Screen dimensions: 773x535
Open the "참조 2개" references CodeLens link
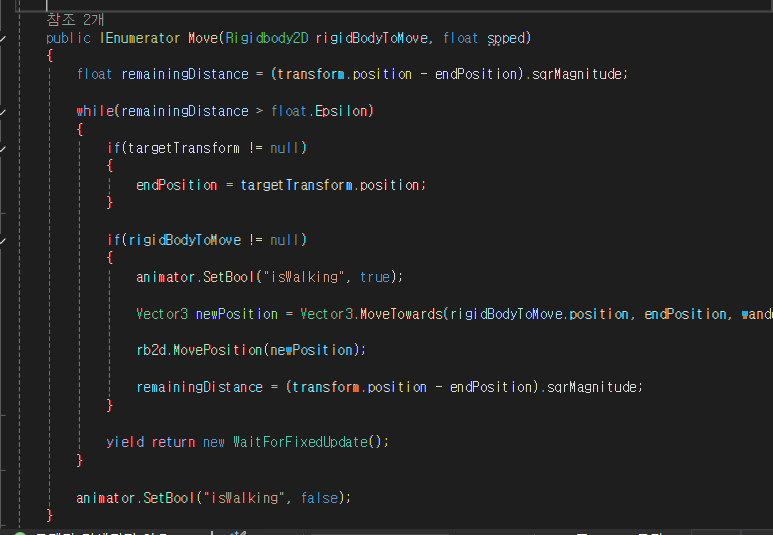click(x=75, y=20)
